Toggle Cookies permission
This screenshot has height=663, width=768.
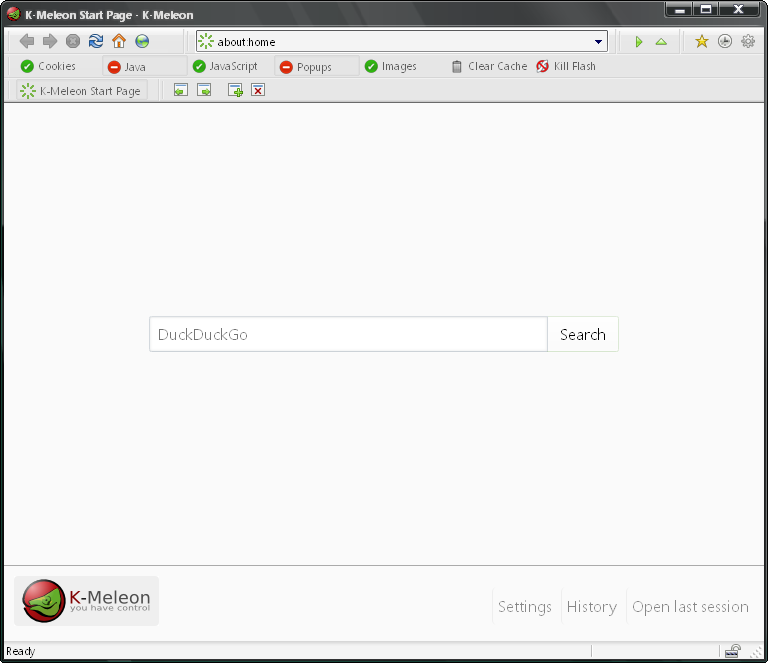[x=48, y=66]
